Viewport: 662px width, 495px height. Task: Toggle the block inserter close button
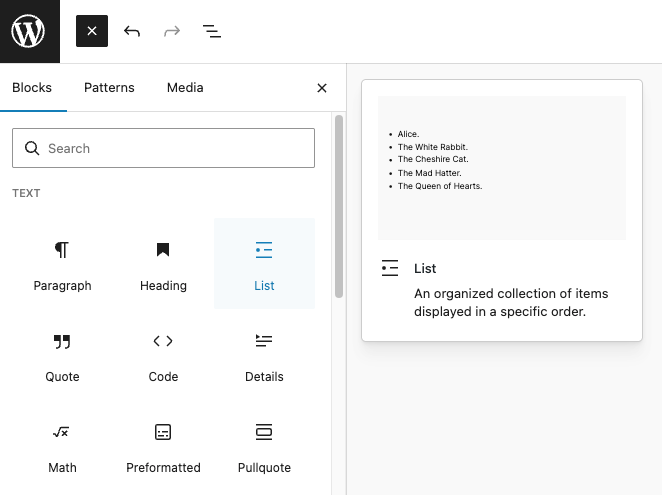[91, 31]
